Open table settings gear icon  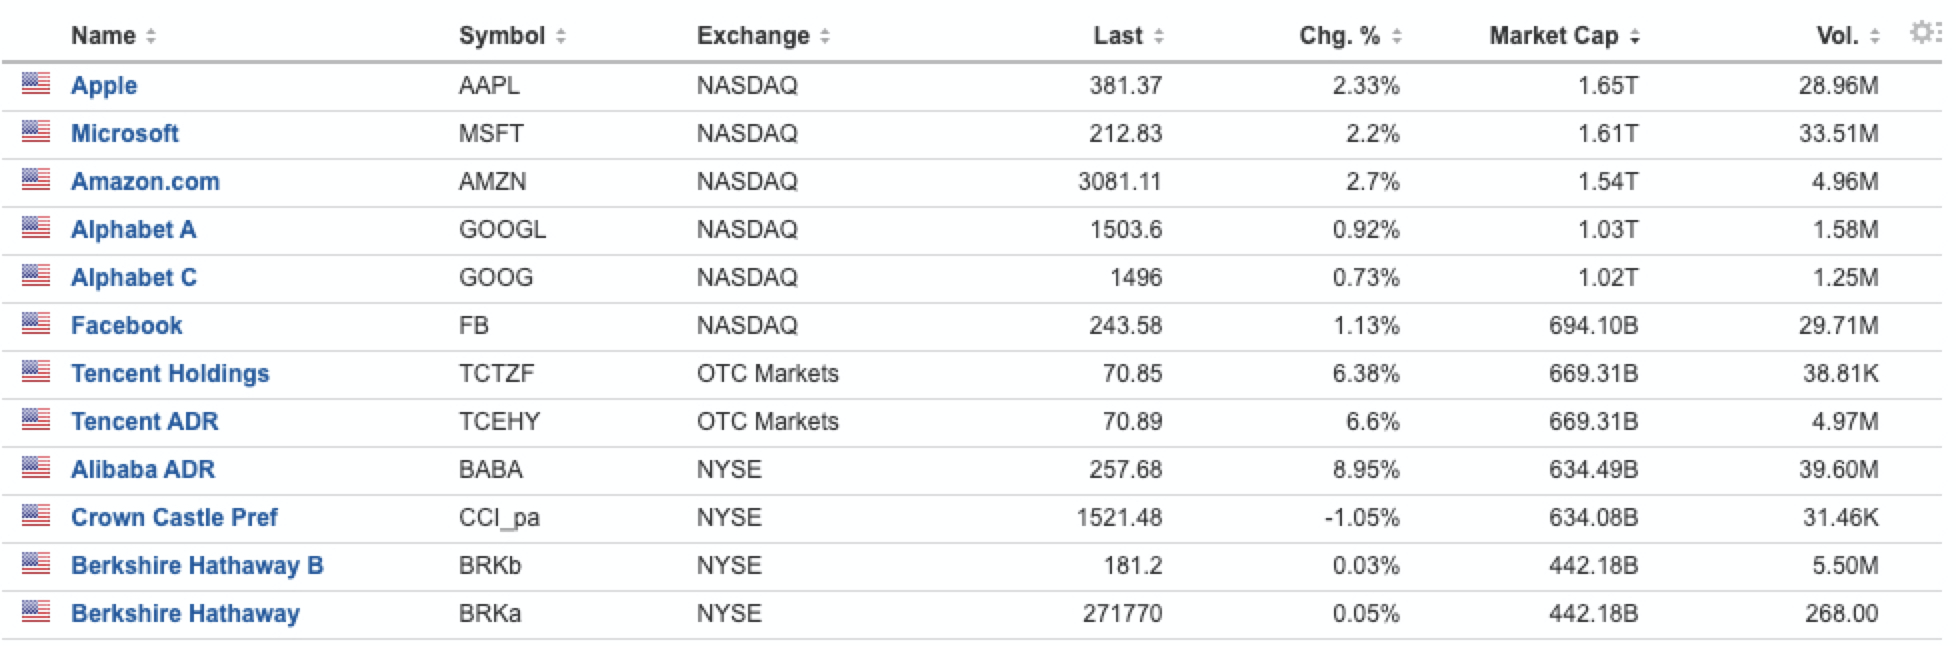click(x=1923, y=32)
